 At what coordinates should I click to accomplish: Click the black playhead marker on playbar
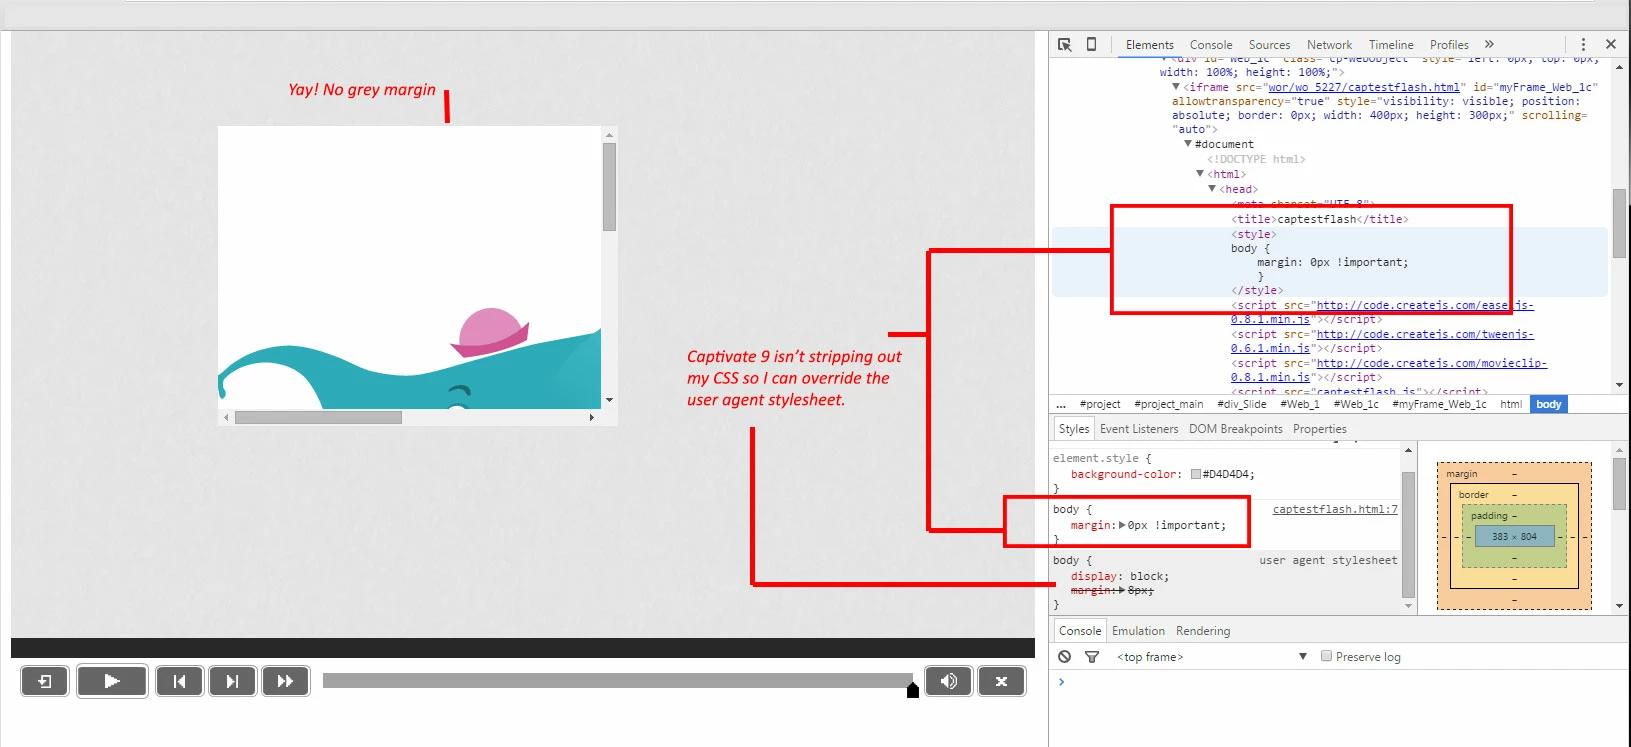912,690
